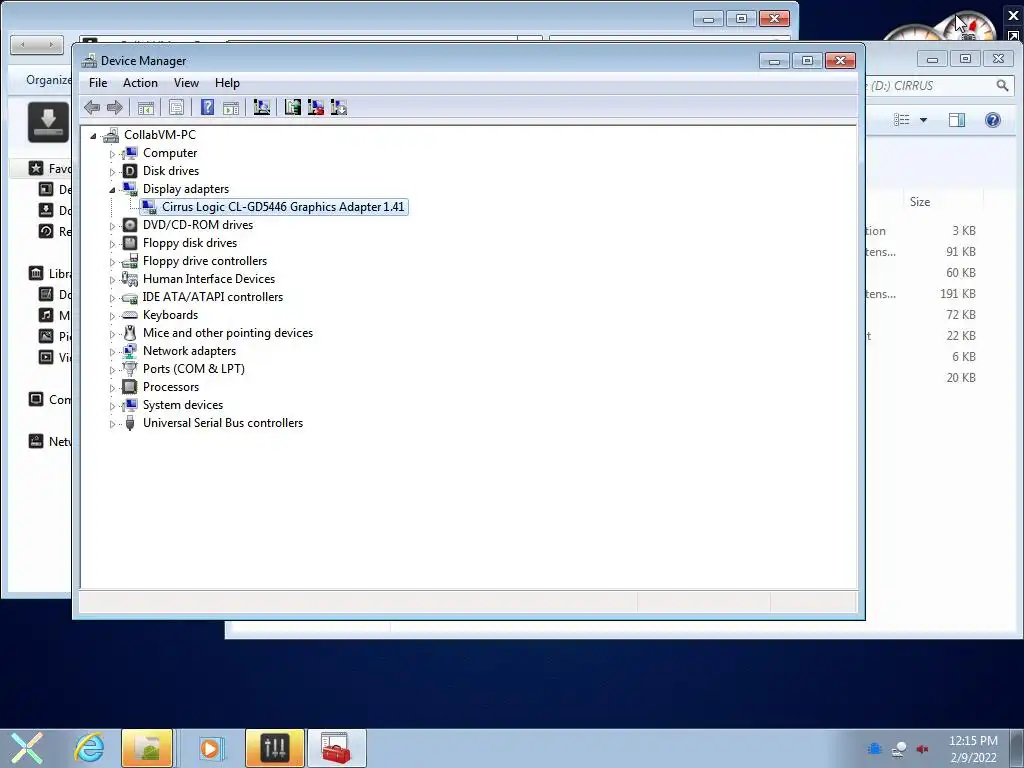Select the Floppy drive controllers label
1024x768 pixels.
205,261
